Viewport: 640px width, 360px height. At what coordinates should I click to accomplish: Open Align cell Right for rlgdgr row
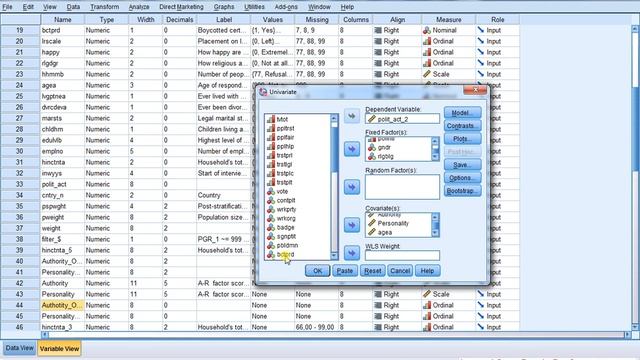pyautogui.click(x=397, y=63)
